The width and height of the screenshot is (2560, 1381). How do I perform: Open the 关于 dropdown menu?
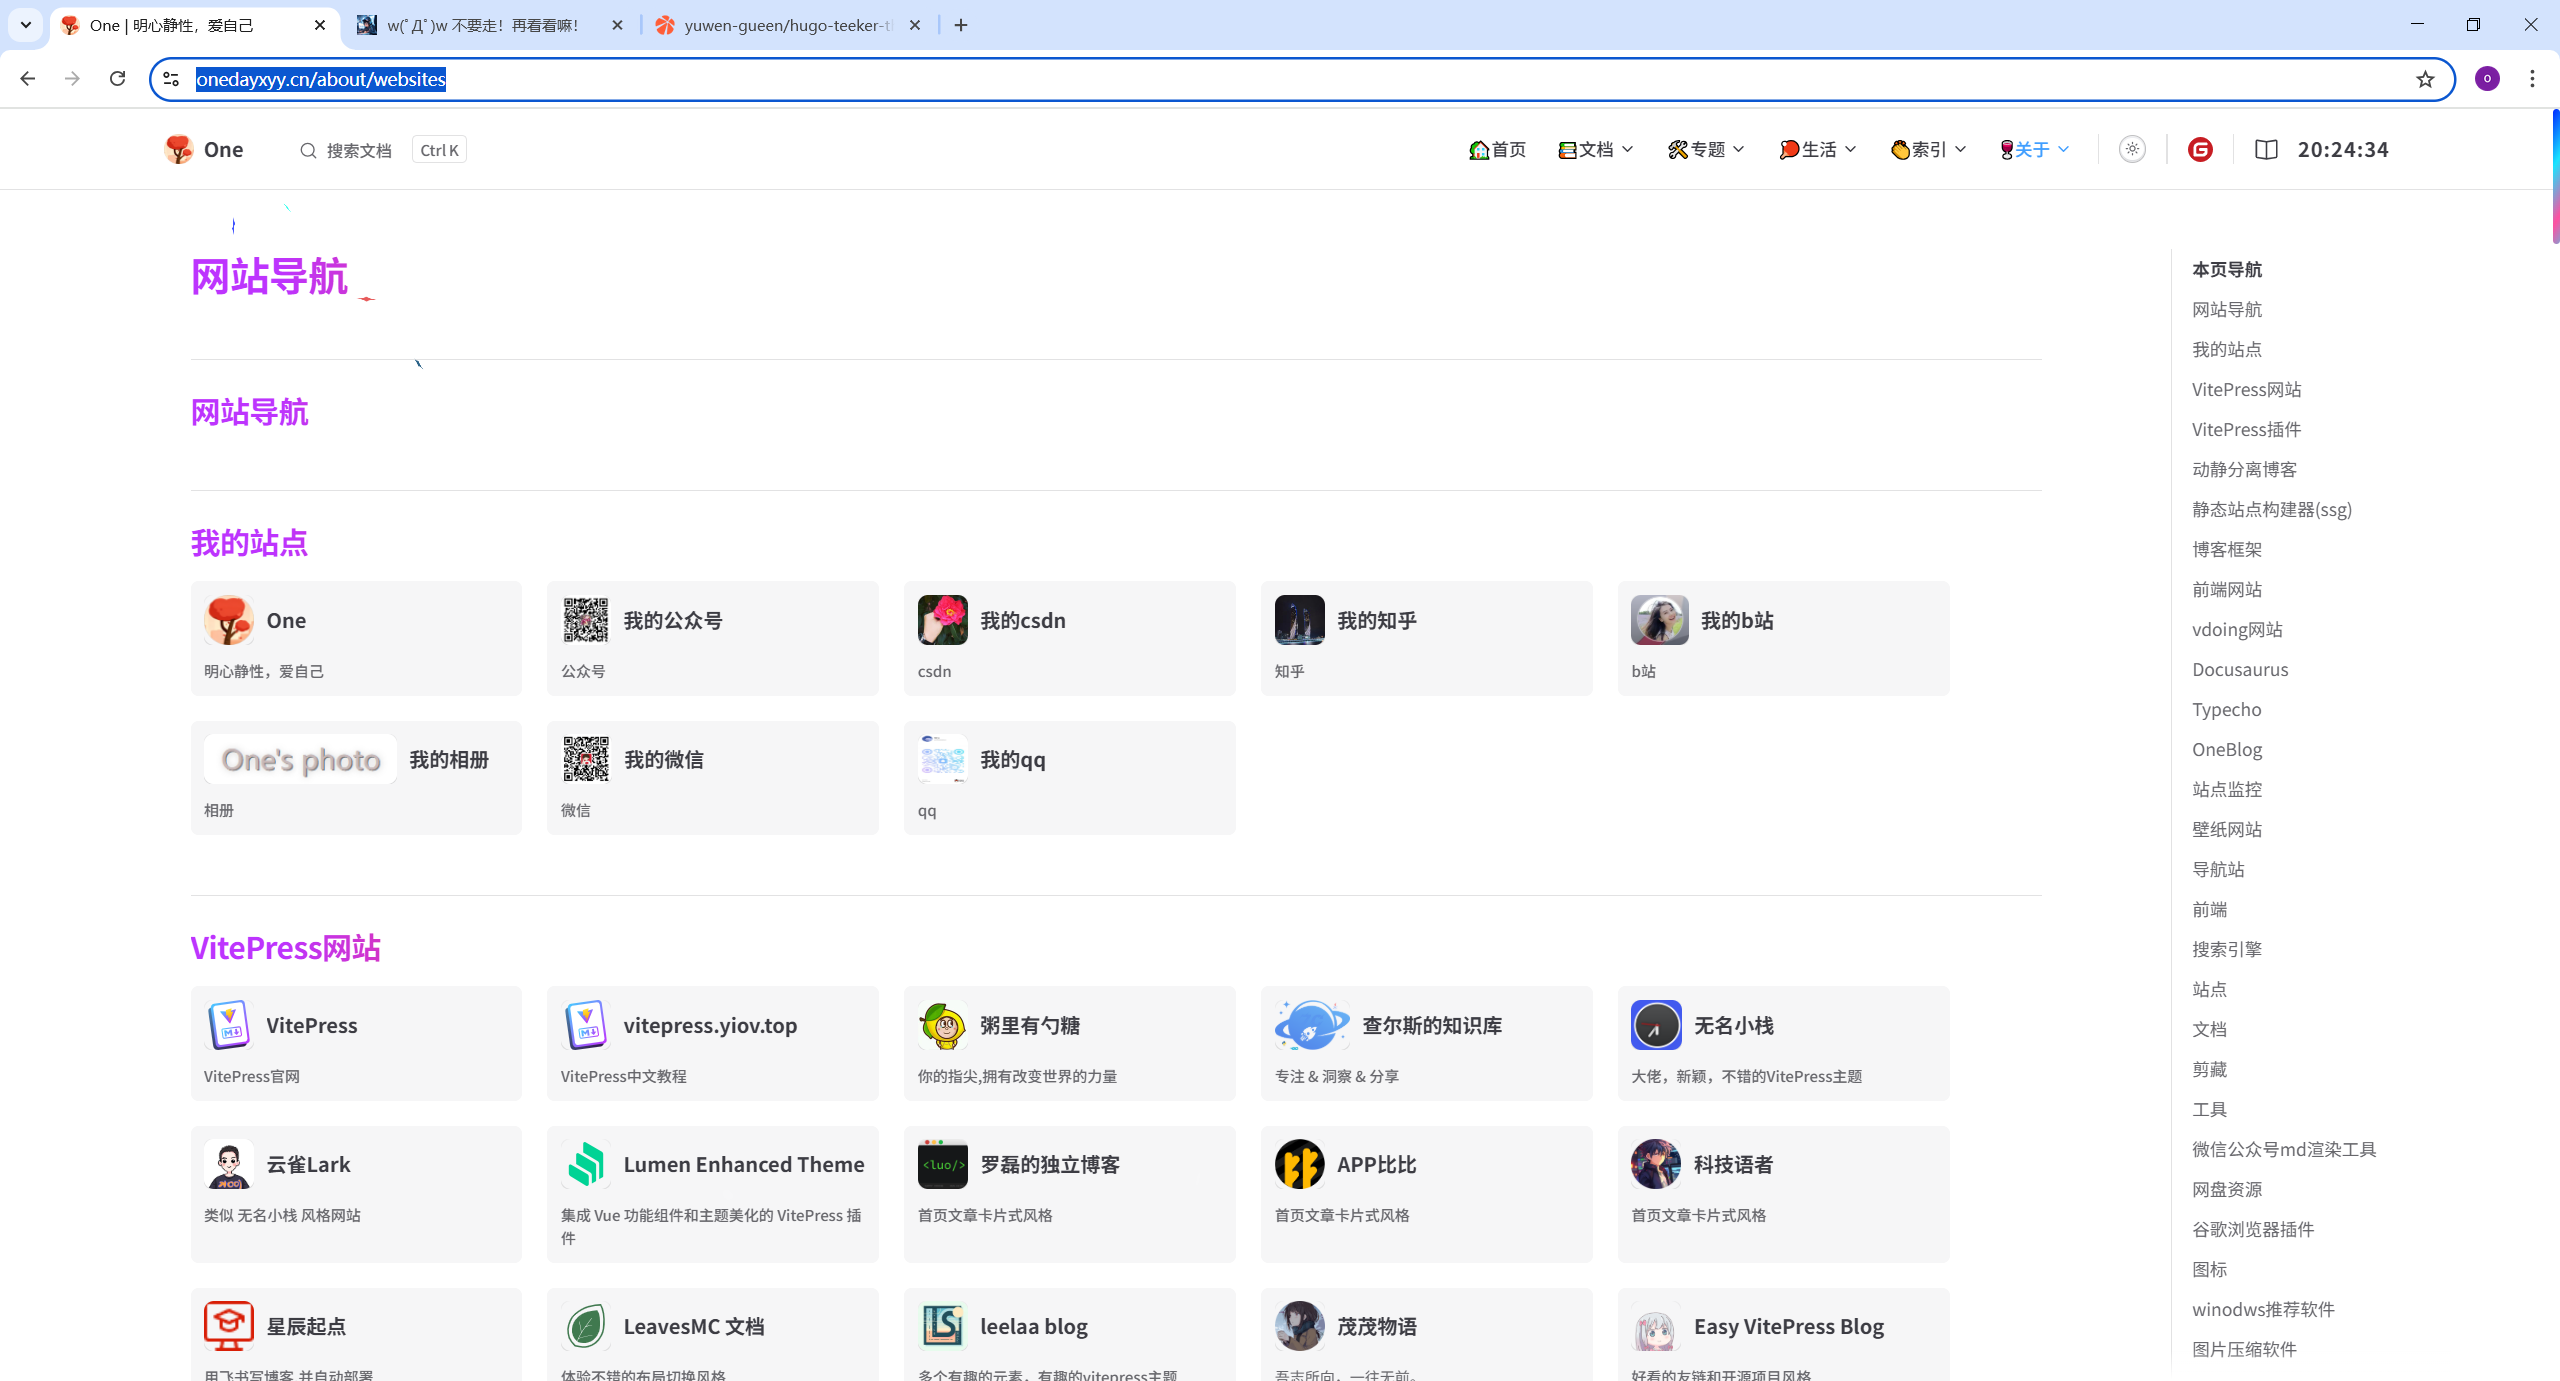click(2034, 149)
